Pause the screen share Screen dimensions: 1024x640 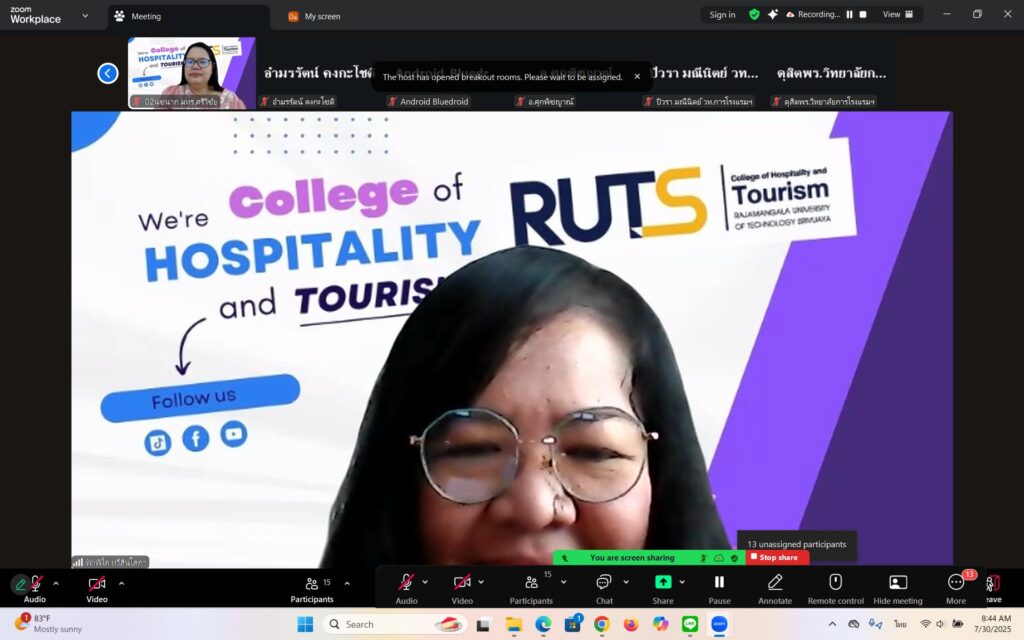tap(719, 589)
